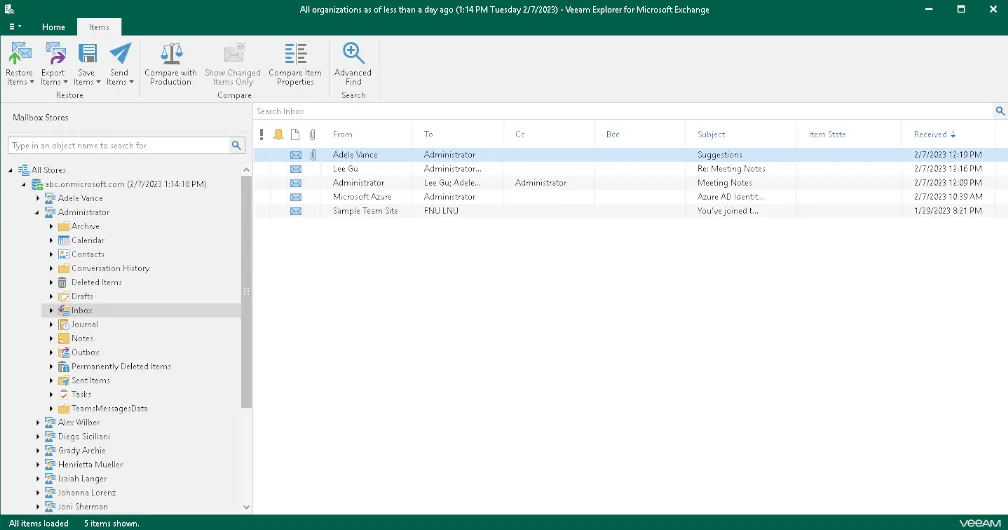The image size is (1008, 530).
Task: Select the email with subject Suggestions
Action: pos(719,155)
